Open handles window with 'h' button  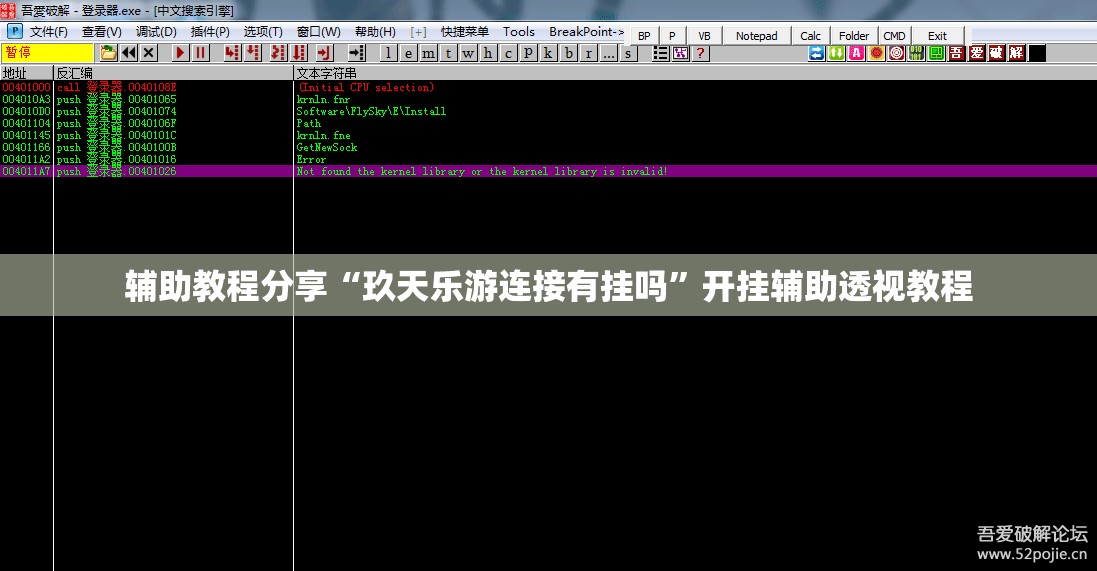pyautogui.click(x=488, y=53)
